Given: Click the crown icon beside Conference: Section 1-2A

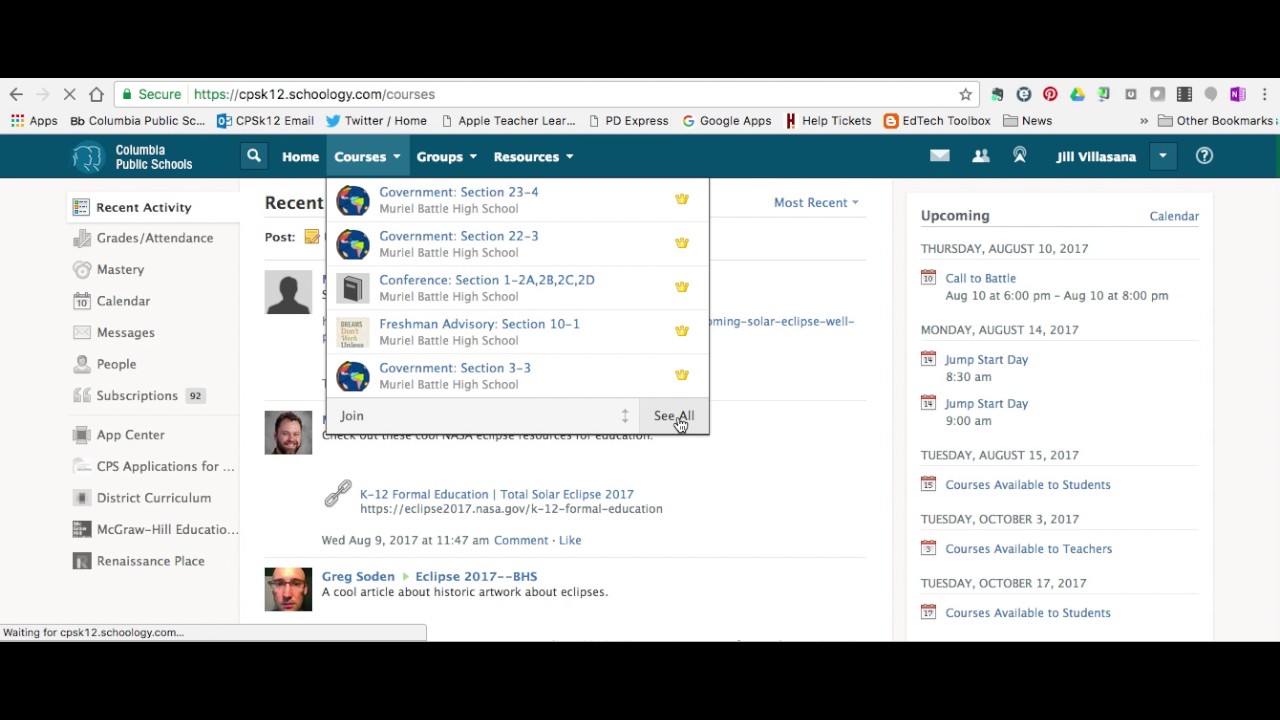Looking at the screenshot, I should [682, 287].
